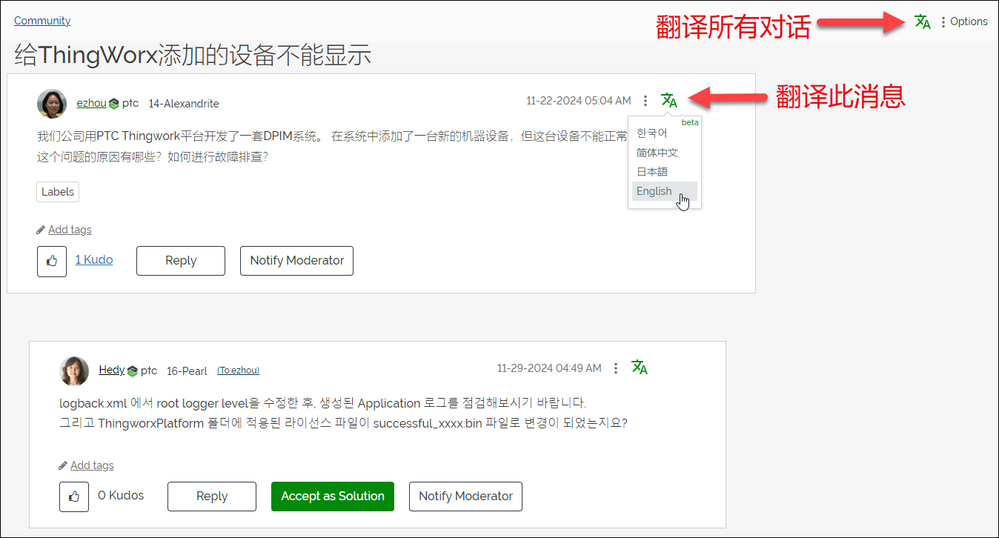Screen dimensions: 999x538
Task: Click the 16-Pearl rank text
Action: pos(187,371)
